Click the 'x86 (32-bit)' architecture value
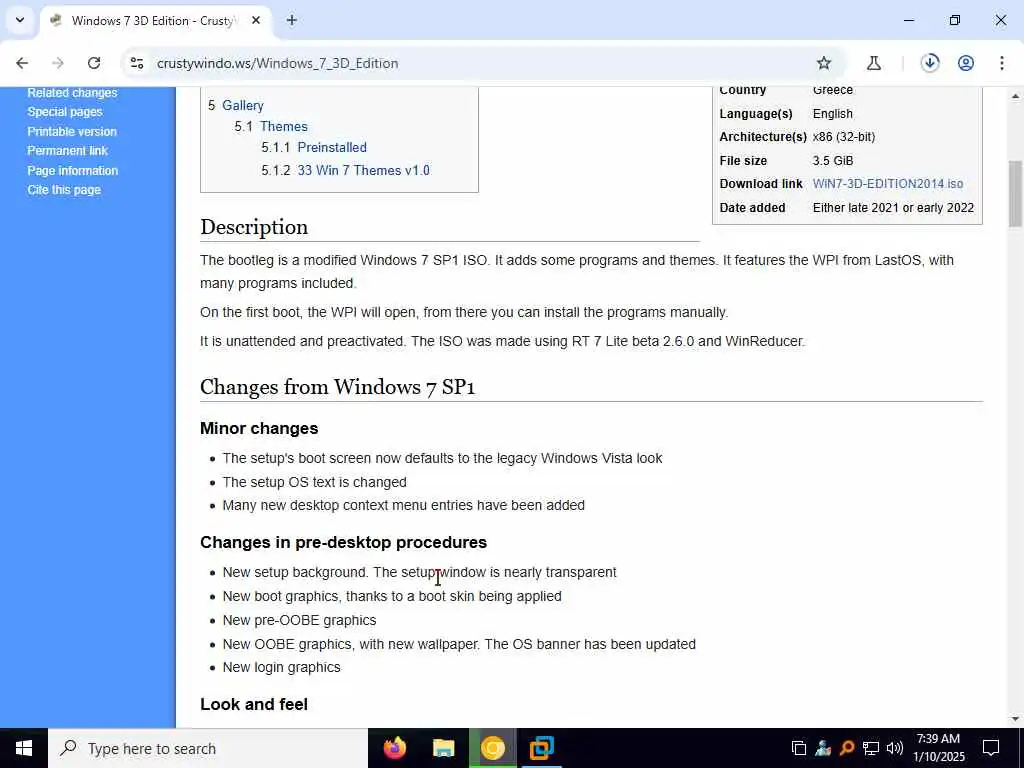The height and width of the screenshot is (768, 1024). click(x=844, y=136)
